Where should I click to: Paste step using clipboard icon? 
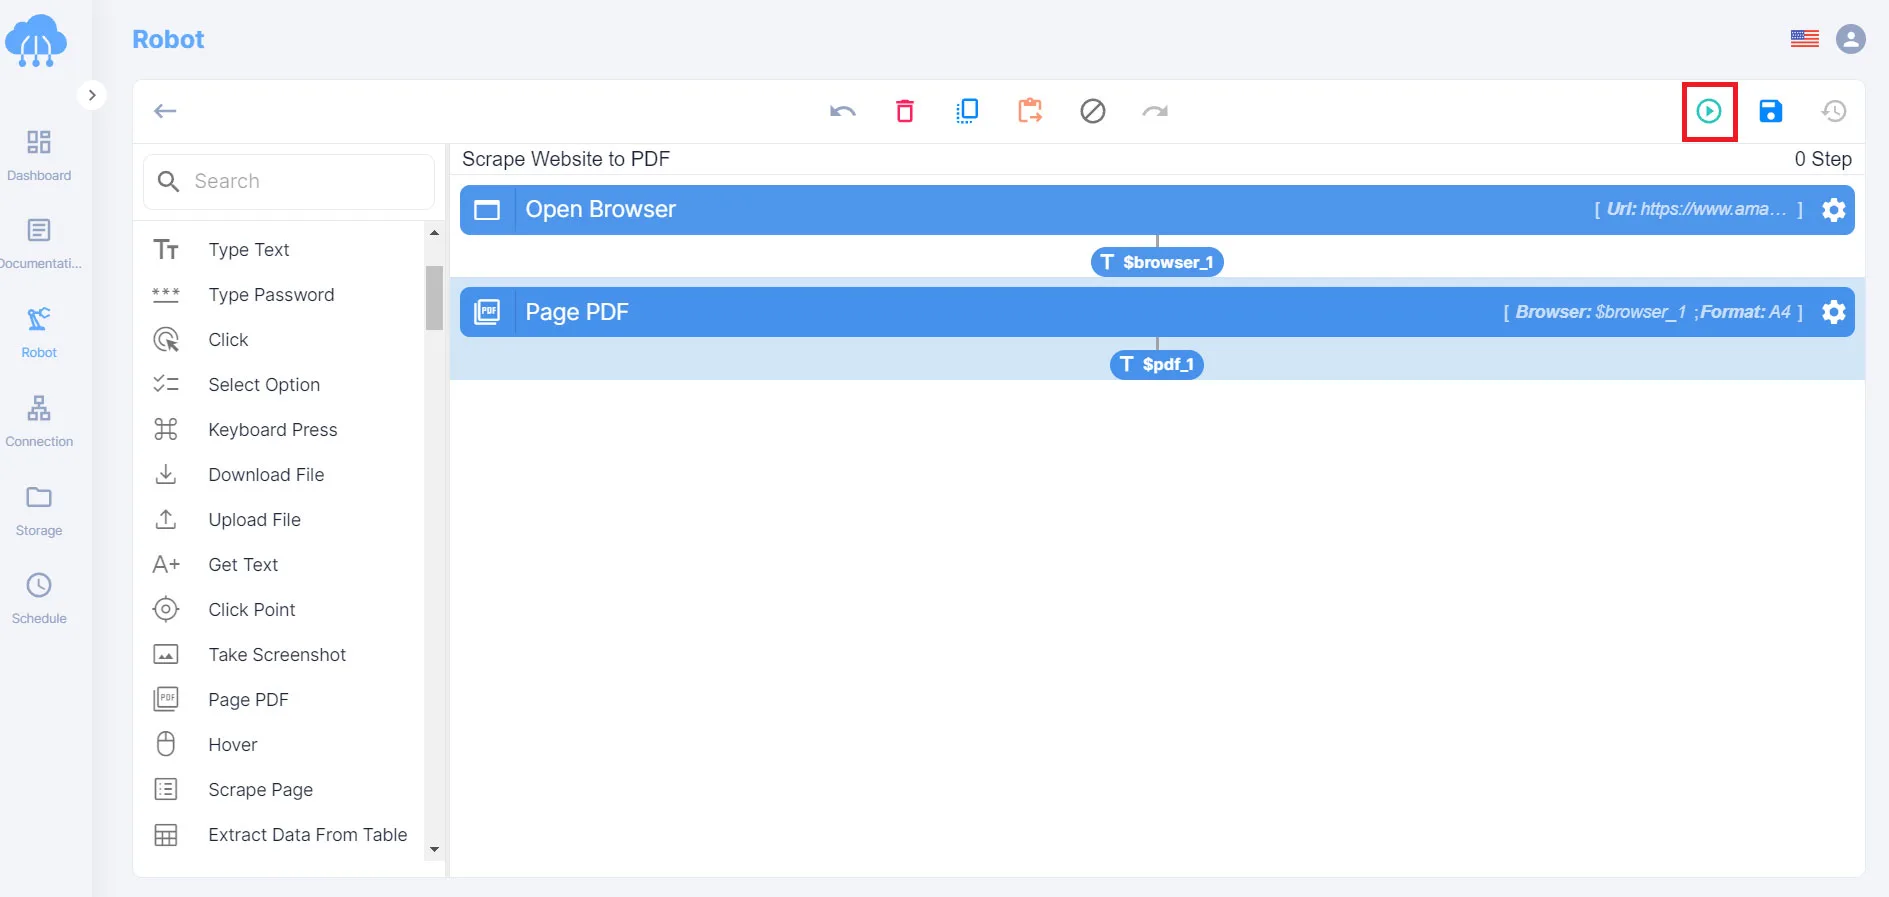coord(1030,111)
